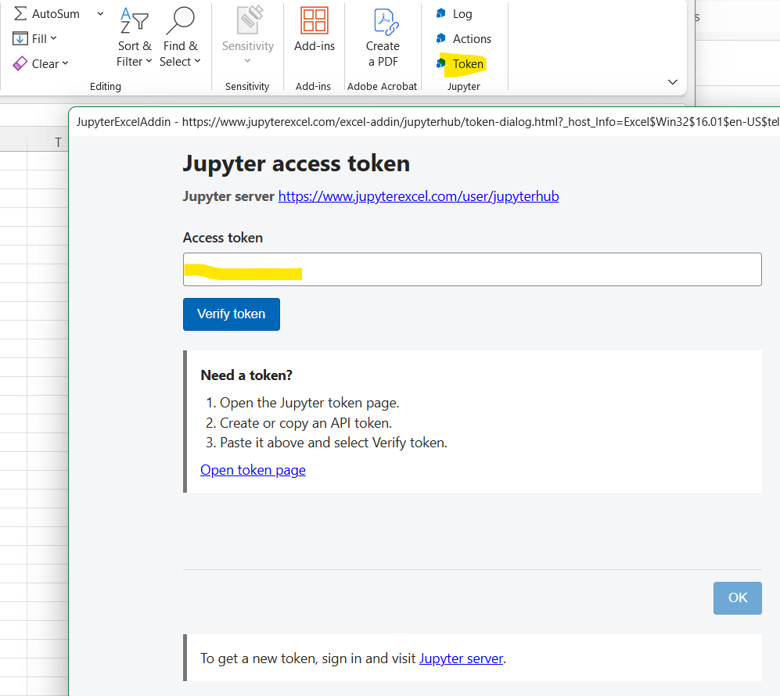Open Find & Select menu
This screenshot has height=696, width=780.
click(x=180, y=37)
